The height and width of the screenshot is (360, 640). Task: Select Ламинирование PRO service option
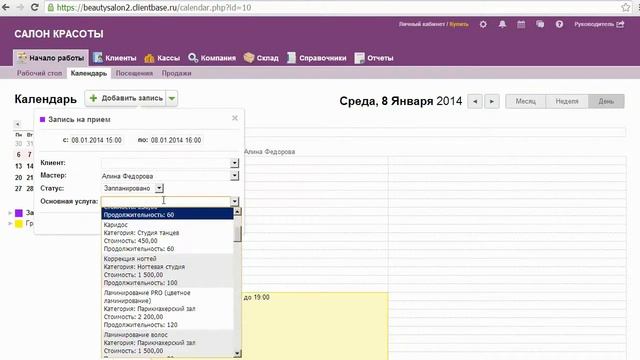167,309
